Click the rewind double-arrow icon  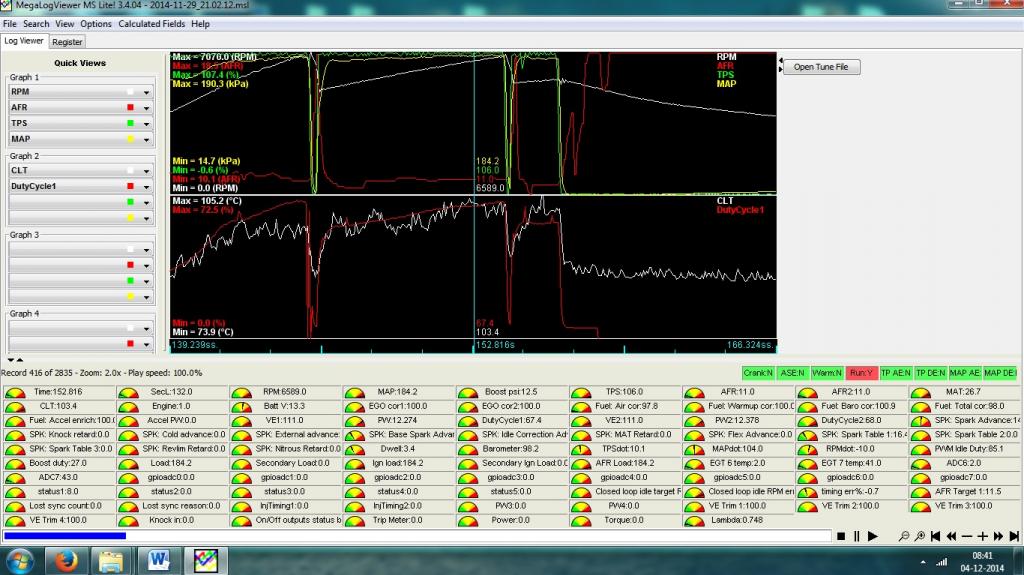[x=951, y=536]
